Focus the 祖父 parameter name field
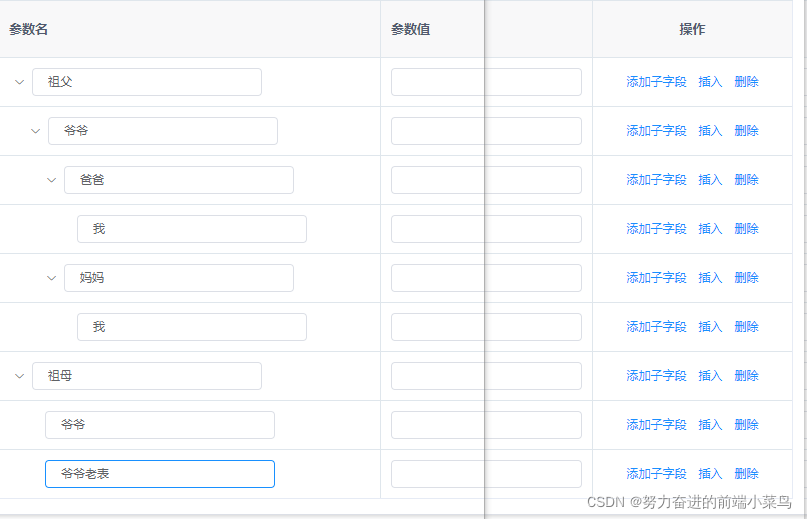807x519 pixels. click(x=147, y=82)
